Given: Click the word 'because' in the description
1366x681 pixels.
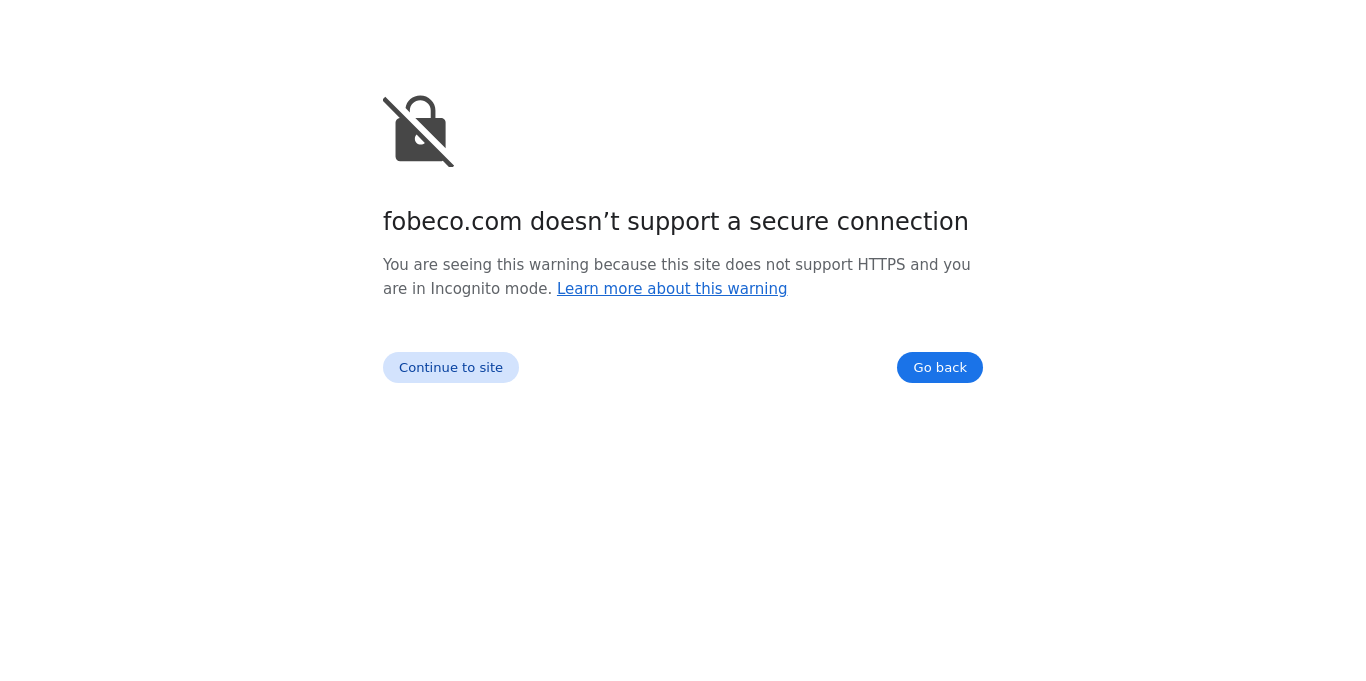Looking at the screenshot, I should click(624, 265).
